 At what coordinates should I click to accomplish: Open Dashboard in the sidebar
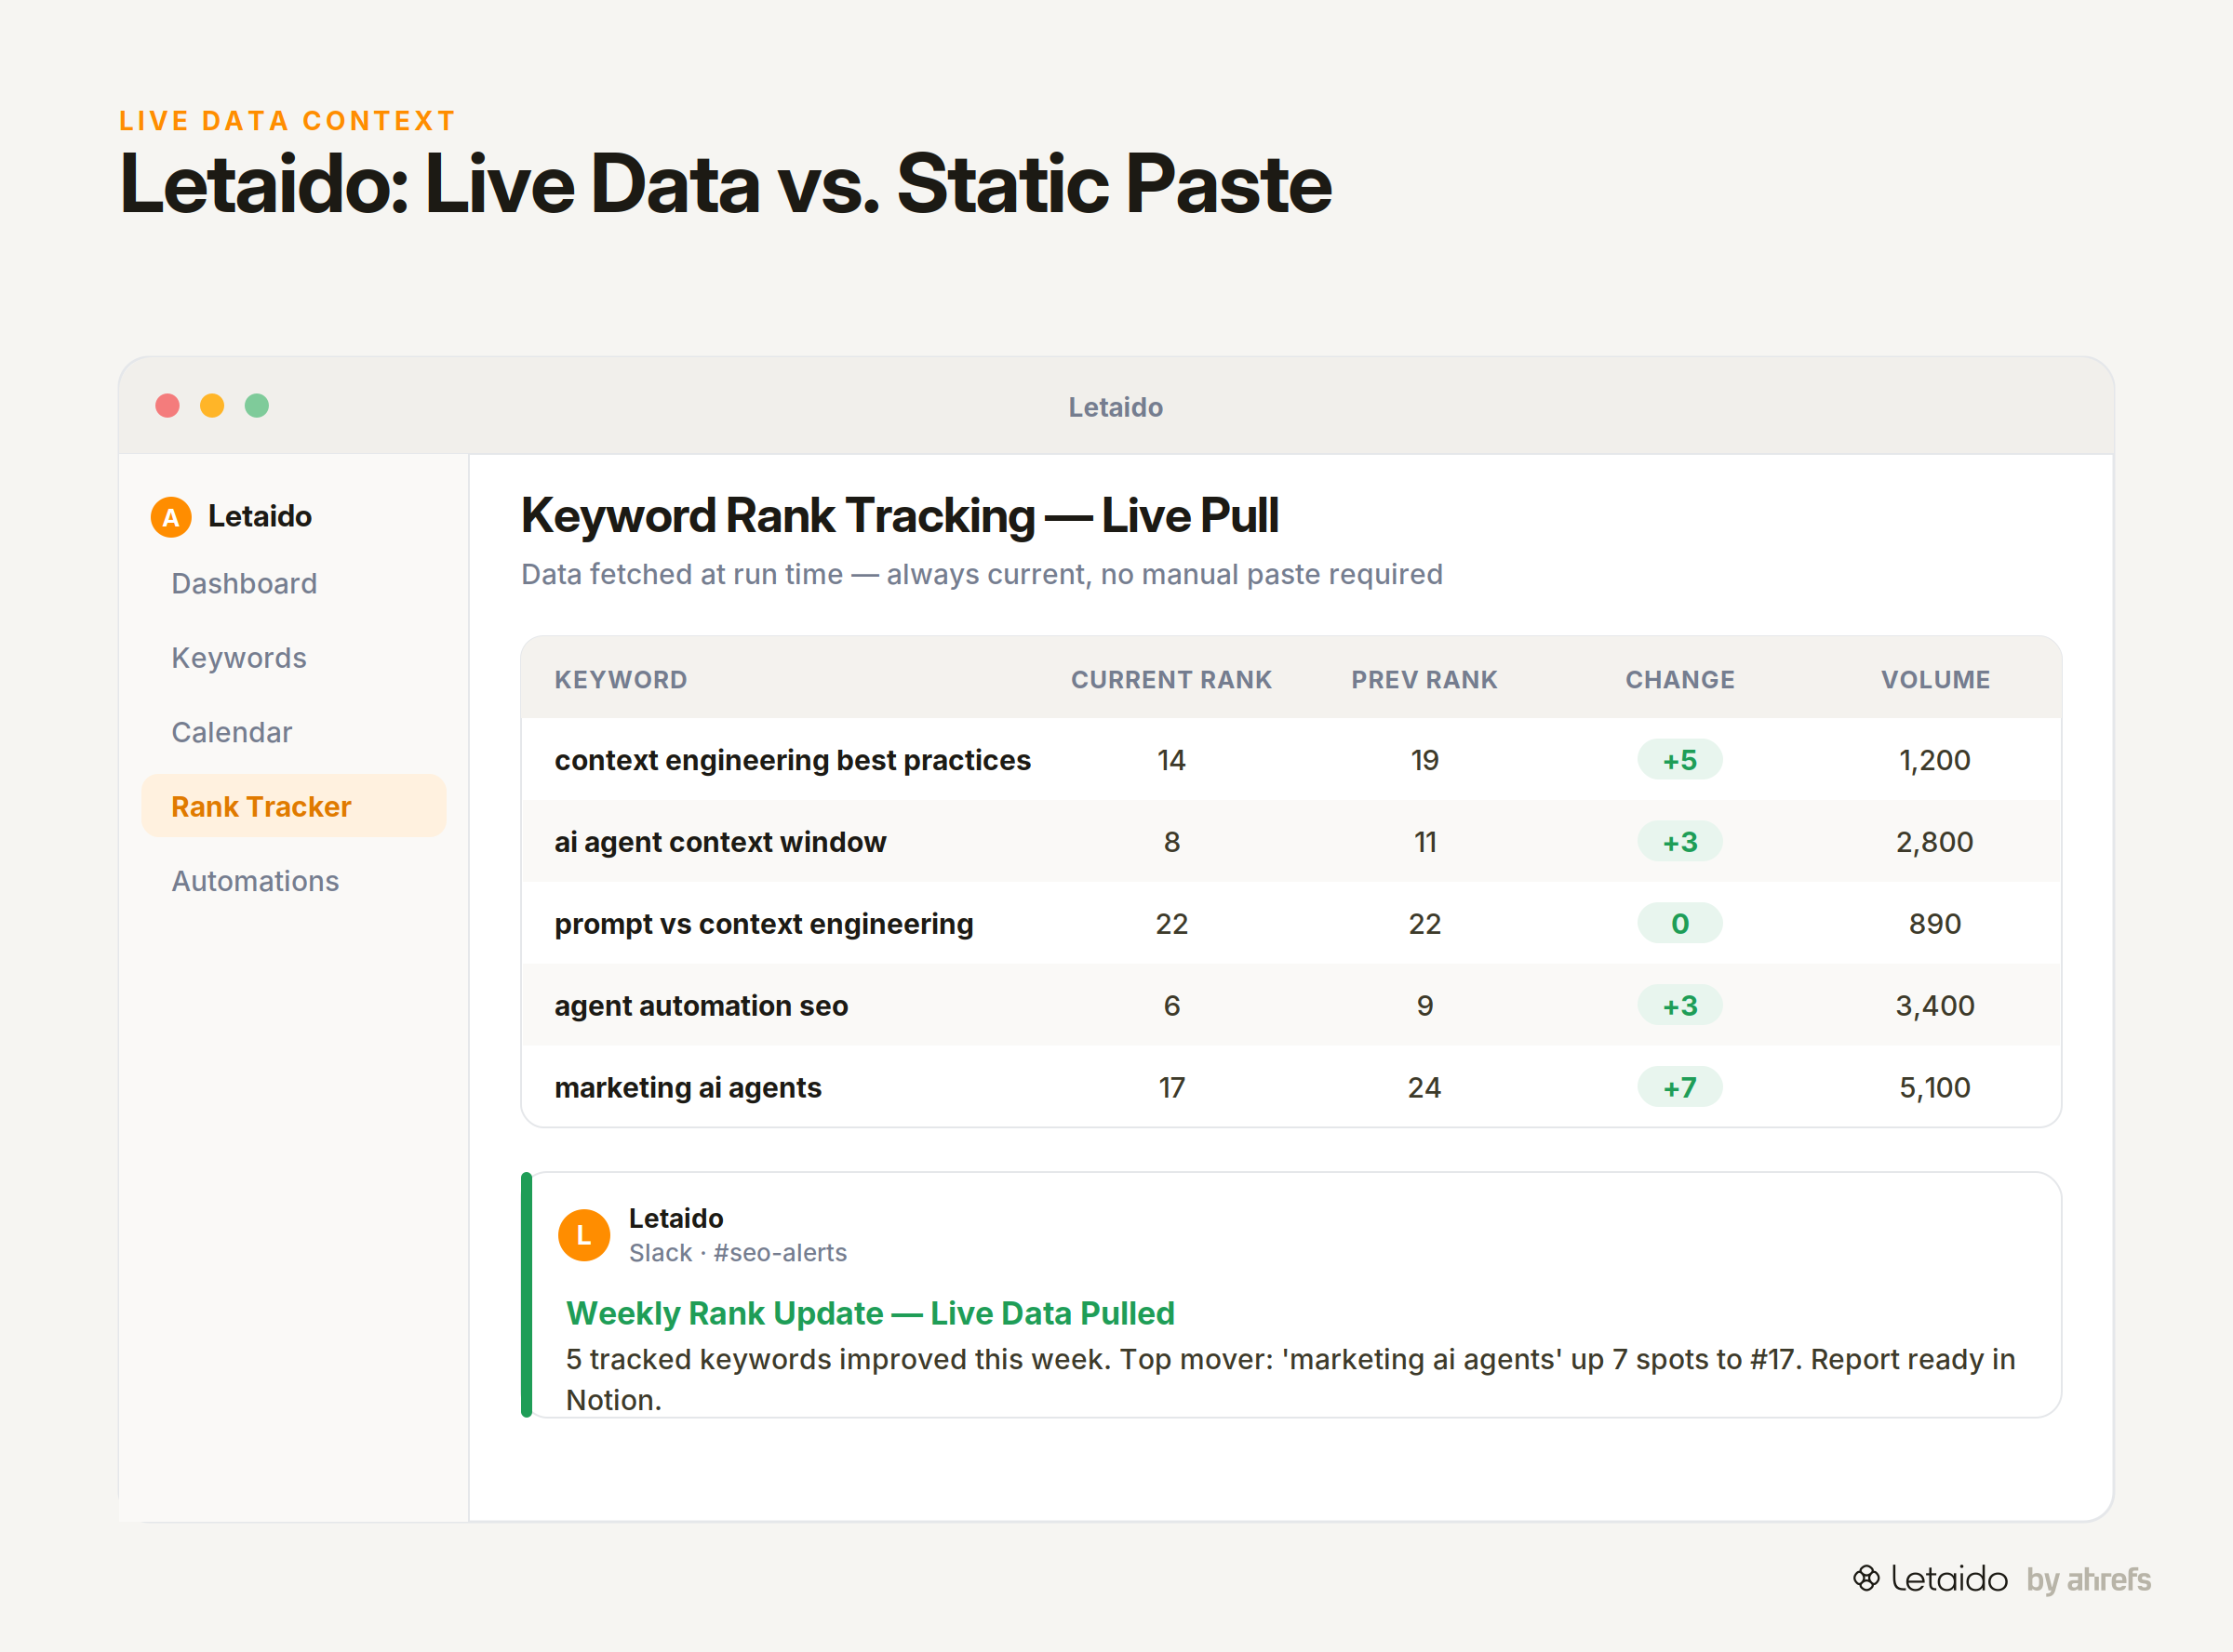pos(244,583)
